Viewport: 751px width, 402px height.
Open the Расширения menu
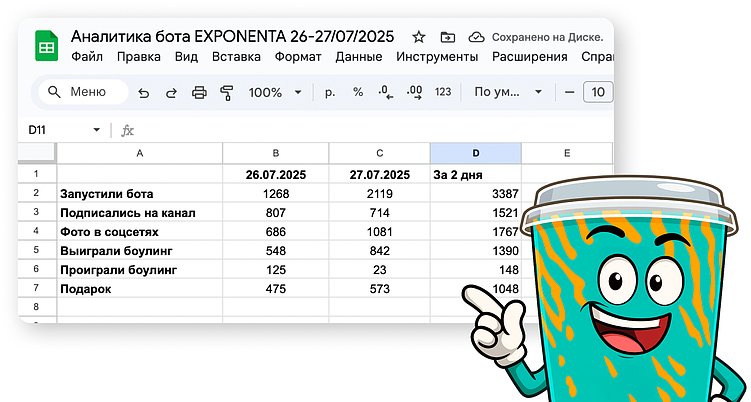coord(530,57)
